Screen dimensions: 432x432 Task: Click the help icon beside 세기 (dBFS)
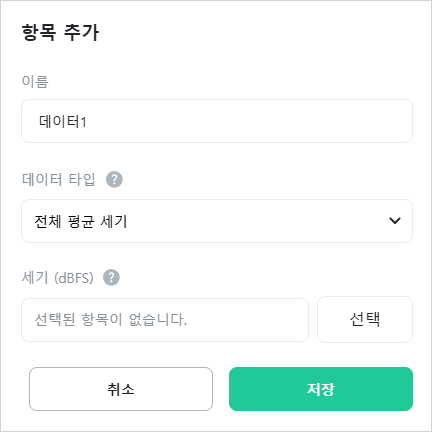click(111, 277)
